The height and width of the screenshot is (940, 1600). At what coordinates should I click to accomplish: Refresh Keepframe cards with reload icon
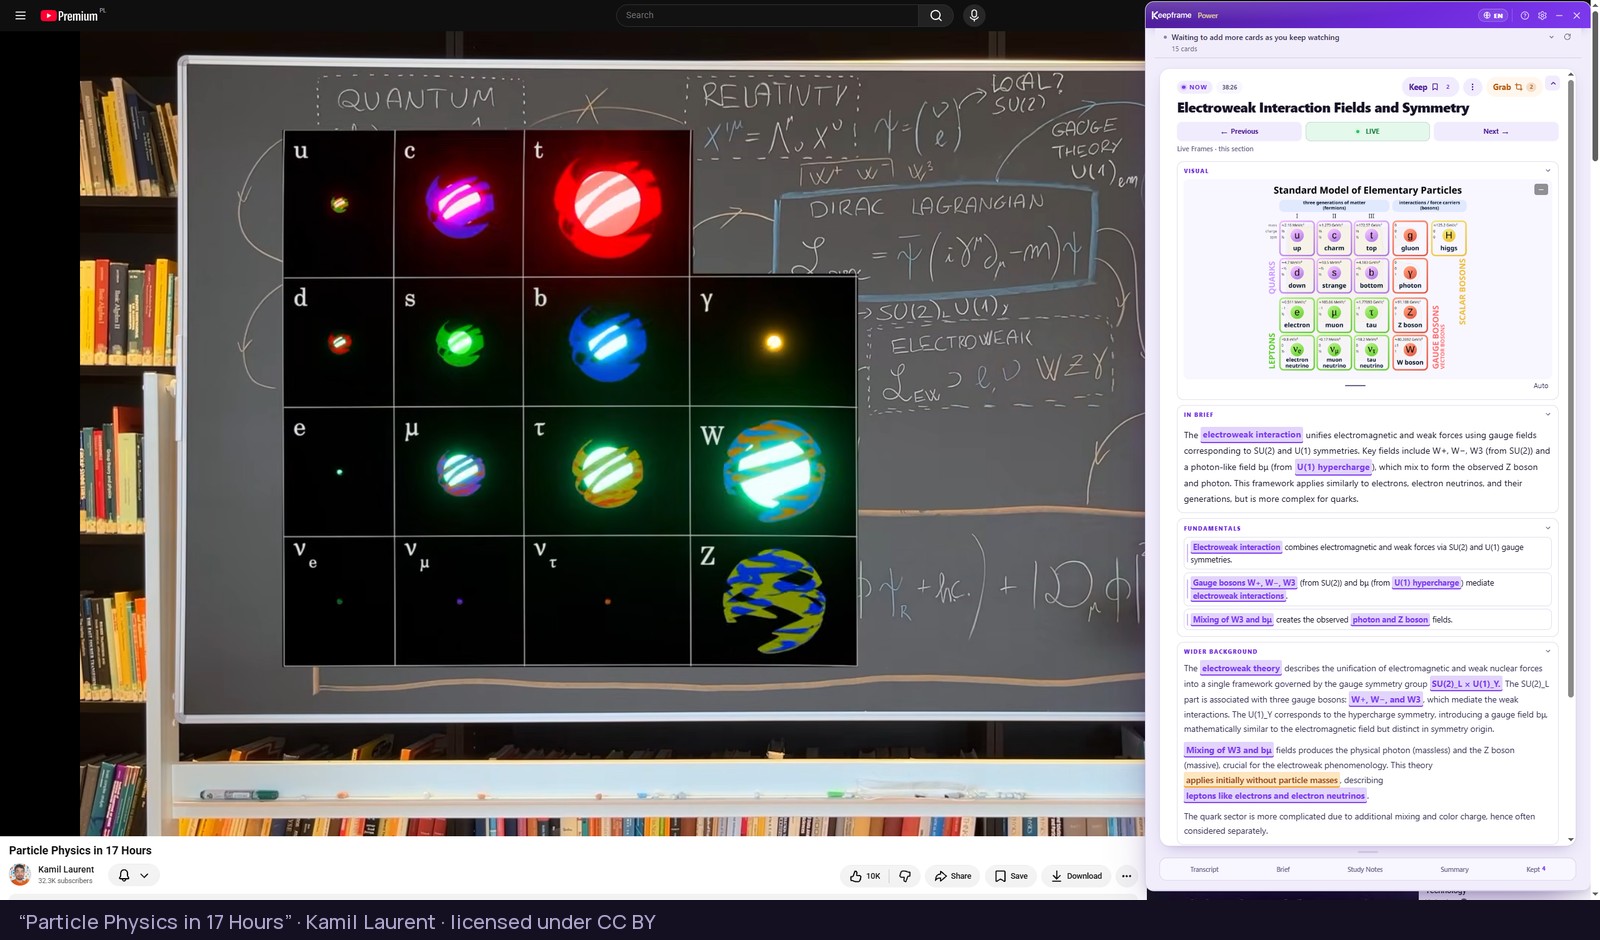pyautogui.click(x=1567, y=37)
